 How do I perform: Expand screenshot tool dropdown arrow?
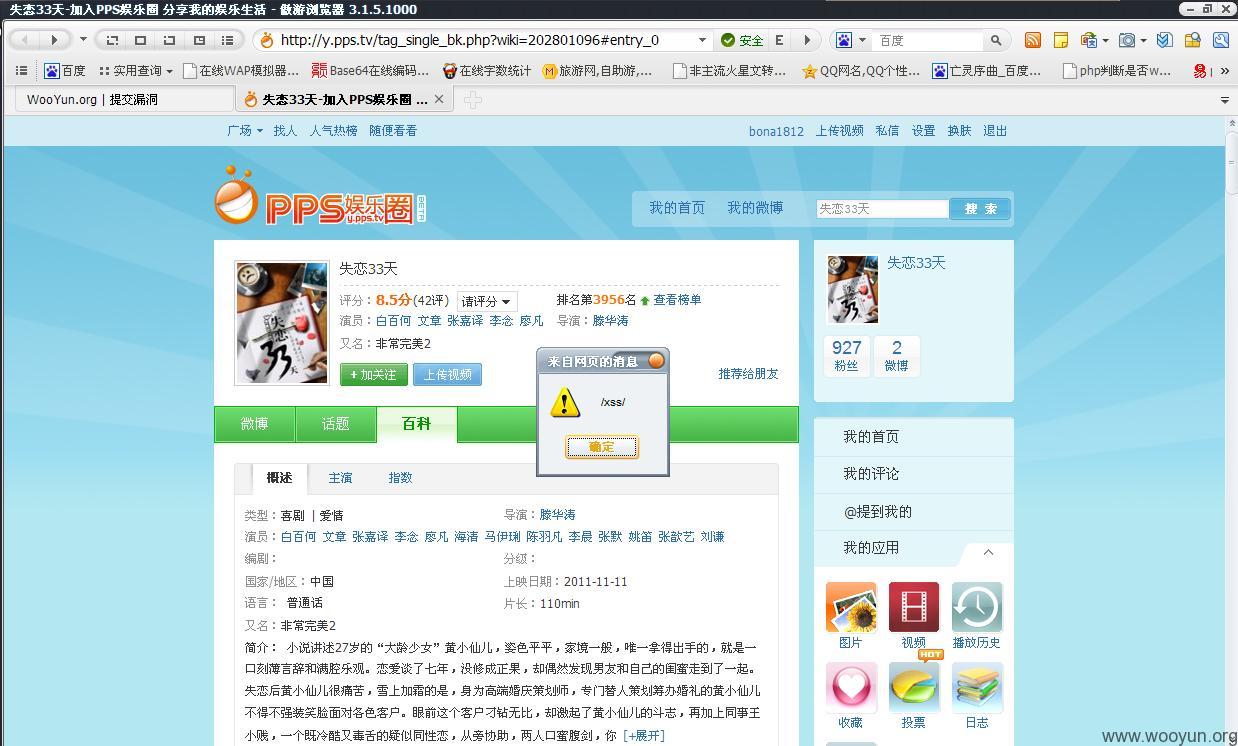[1144, 41]
